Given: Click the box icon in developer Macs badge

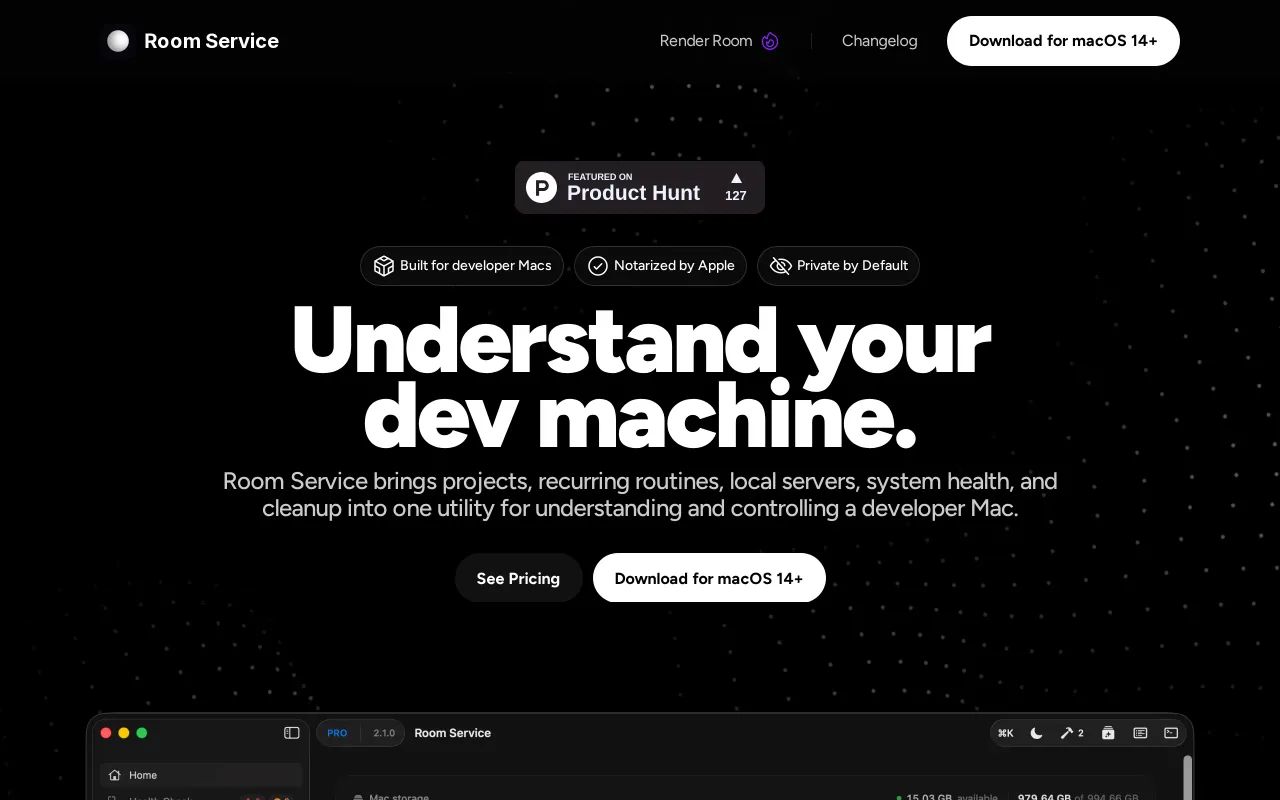Looking at the screenshot, I should (383, 266).
